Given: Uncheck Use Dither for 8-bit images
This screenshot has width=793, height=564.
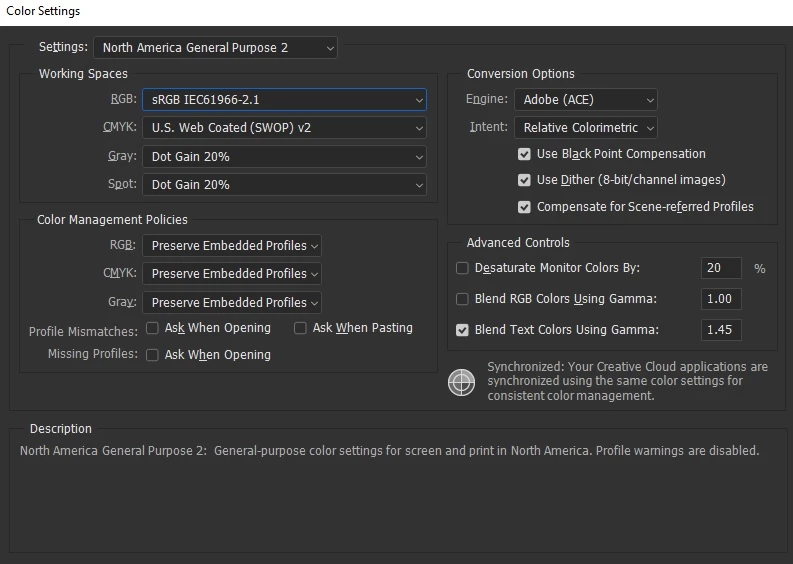Looking at the screenshot, I should [524, 180].
